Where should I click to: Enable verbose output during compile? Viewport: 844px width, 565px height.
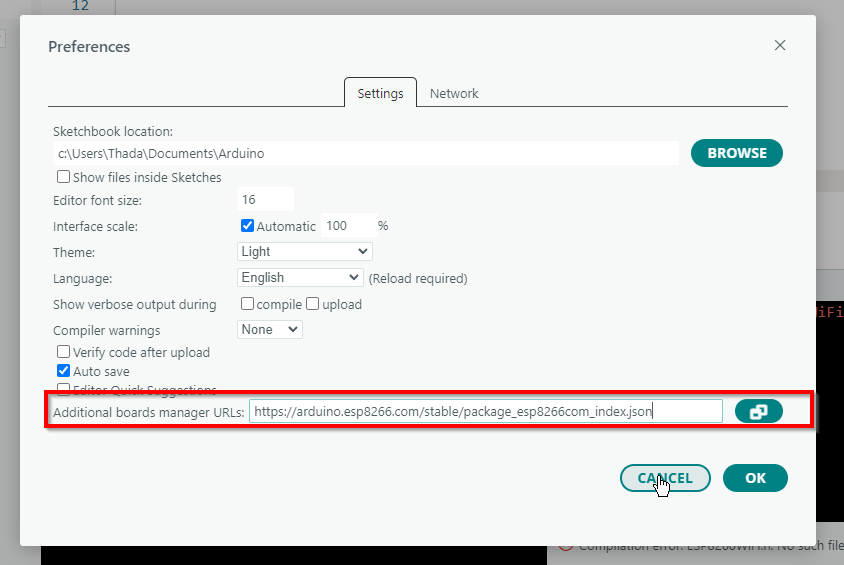248,304
